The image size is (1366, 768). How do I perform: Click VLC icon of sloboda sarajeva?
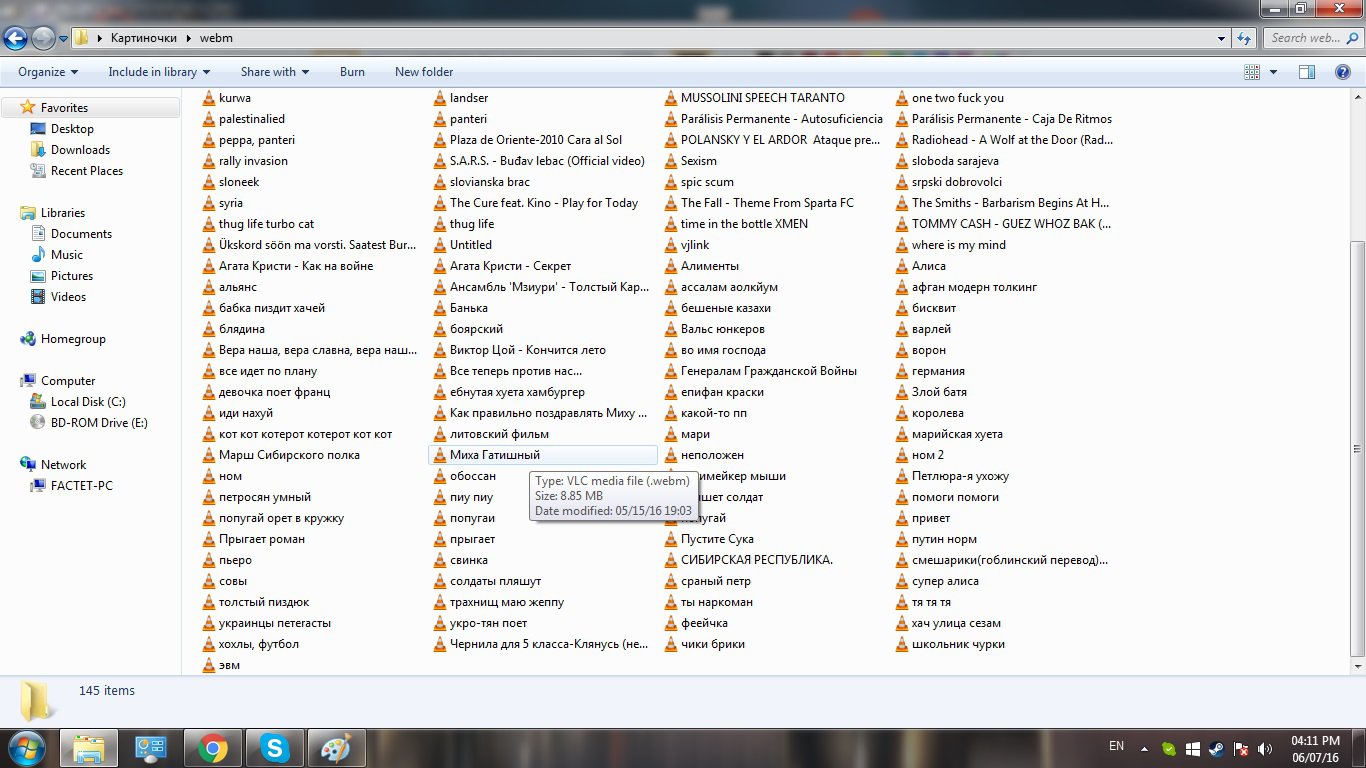point(901,161)
